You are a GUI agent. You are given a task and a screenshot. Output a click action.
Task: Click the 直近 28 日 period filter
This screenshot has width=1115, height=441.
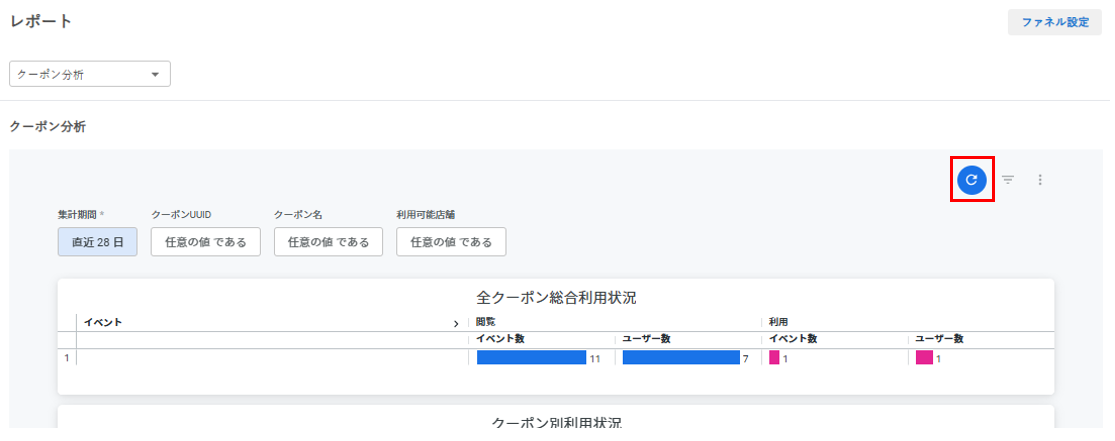(97, 242)
